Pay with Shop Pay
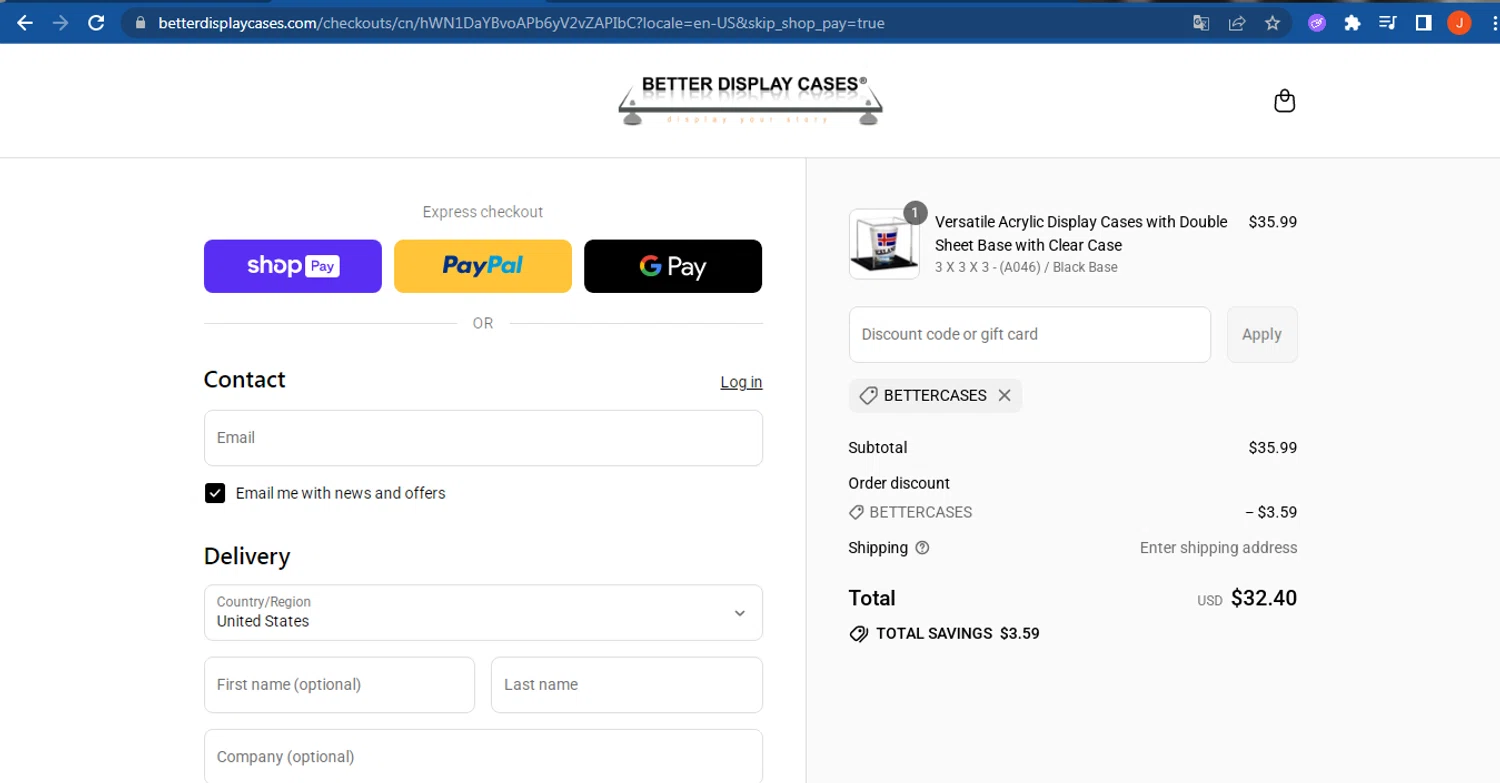This screenshot has width=1500, height=783. pos(293,266)
